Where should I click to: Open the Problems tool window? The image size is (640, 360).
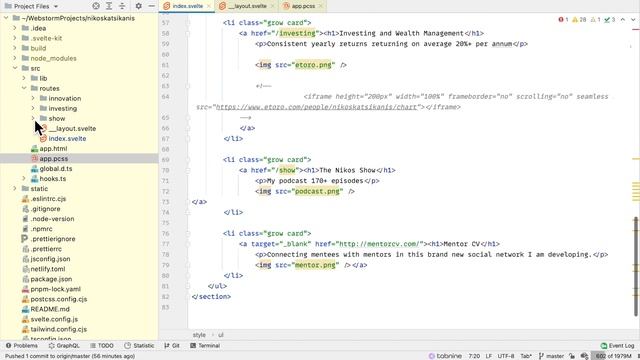click(22, 345)
